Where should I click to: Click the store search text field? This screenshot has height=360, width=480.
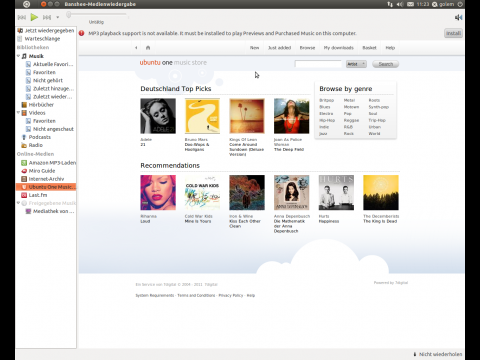(318, 64)
